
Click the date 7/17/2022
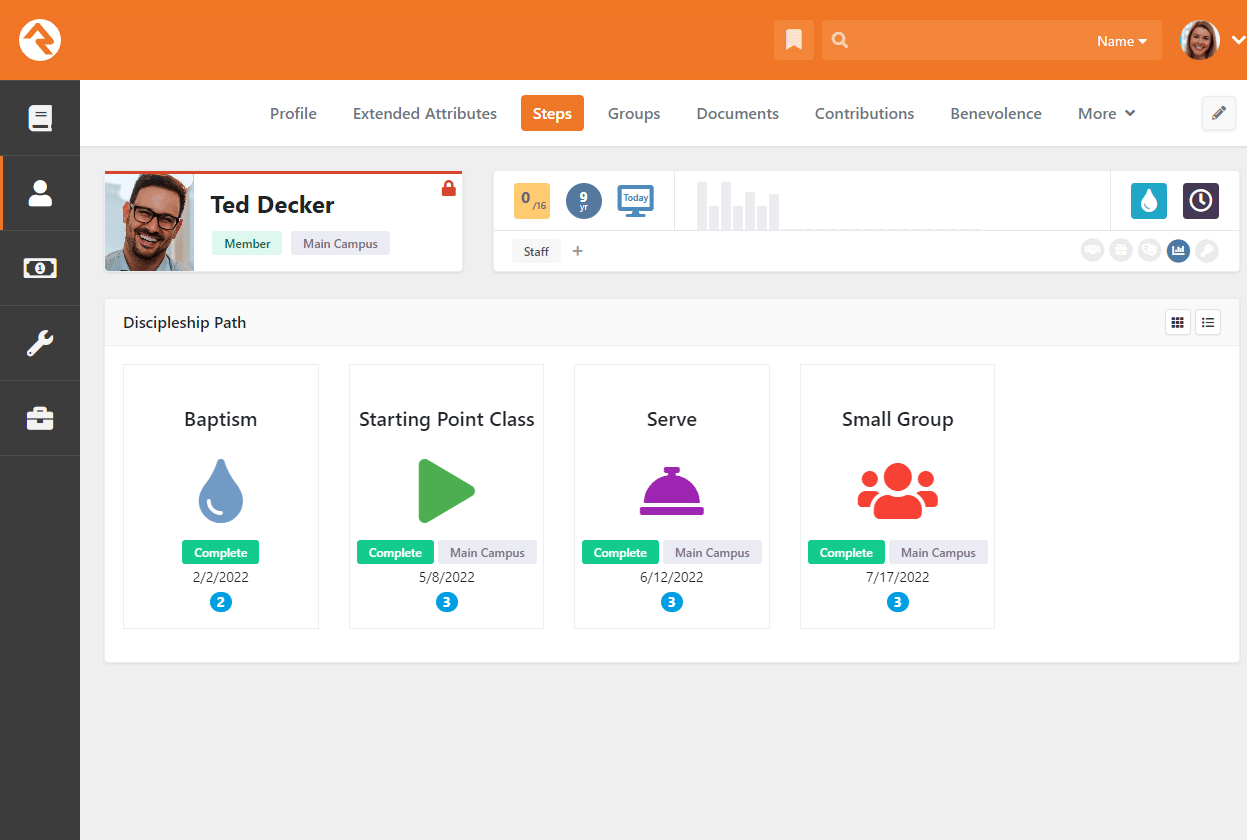click(x=898, y=577)
